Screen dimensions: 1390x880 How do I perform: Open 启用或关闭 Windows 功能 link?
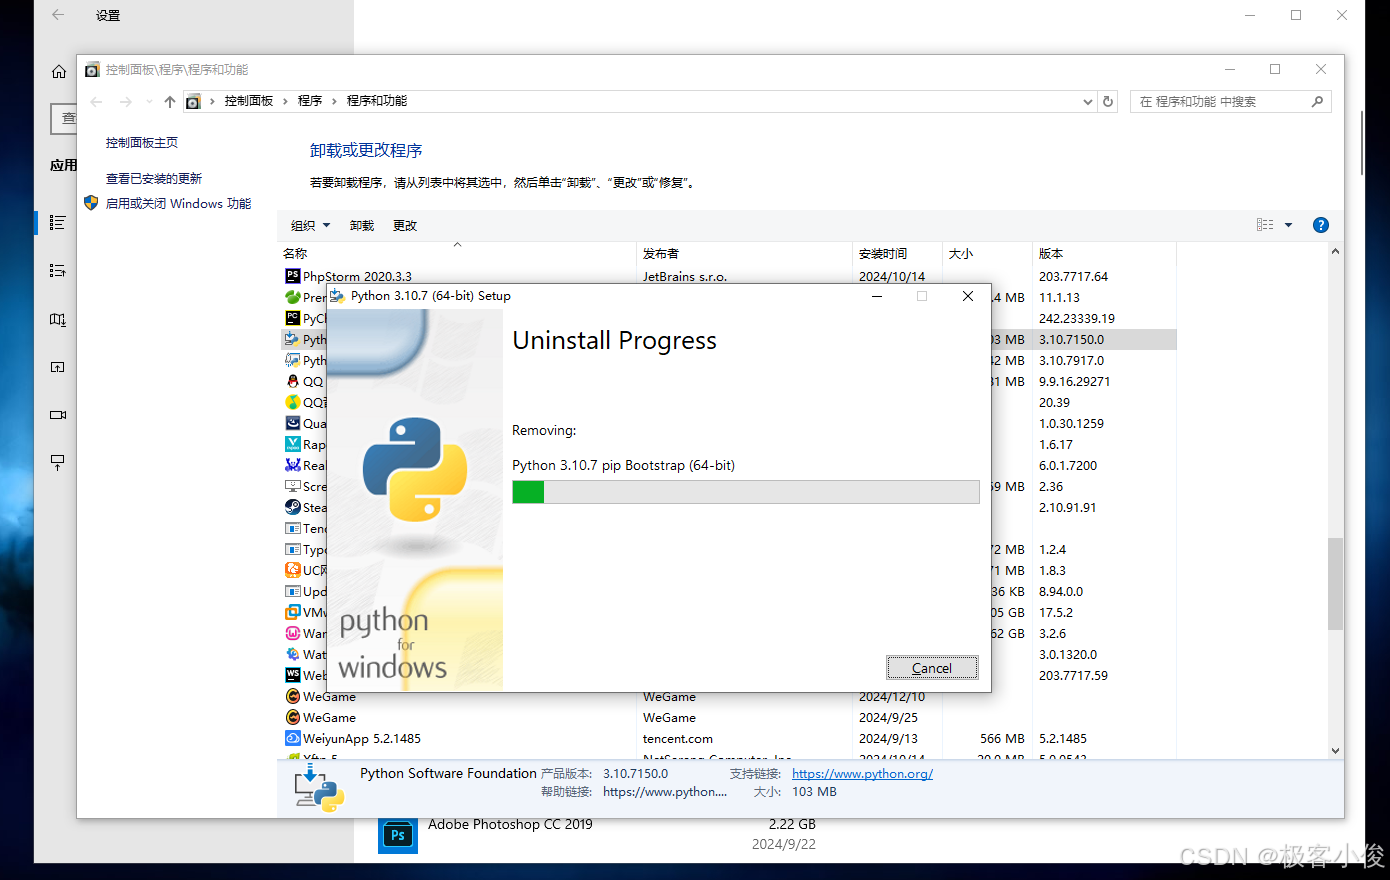point(179,203)
